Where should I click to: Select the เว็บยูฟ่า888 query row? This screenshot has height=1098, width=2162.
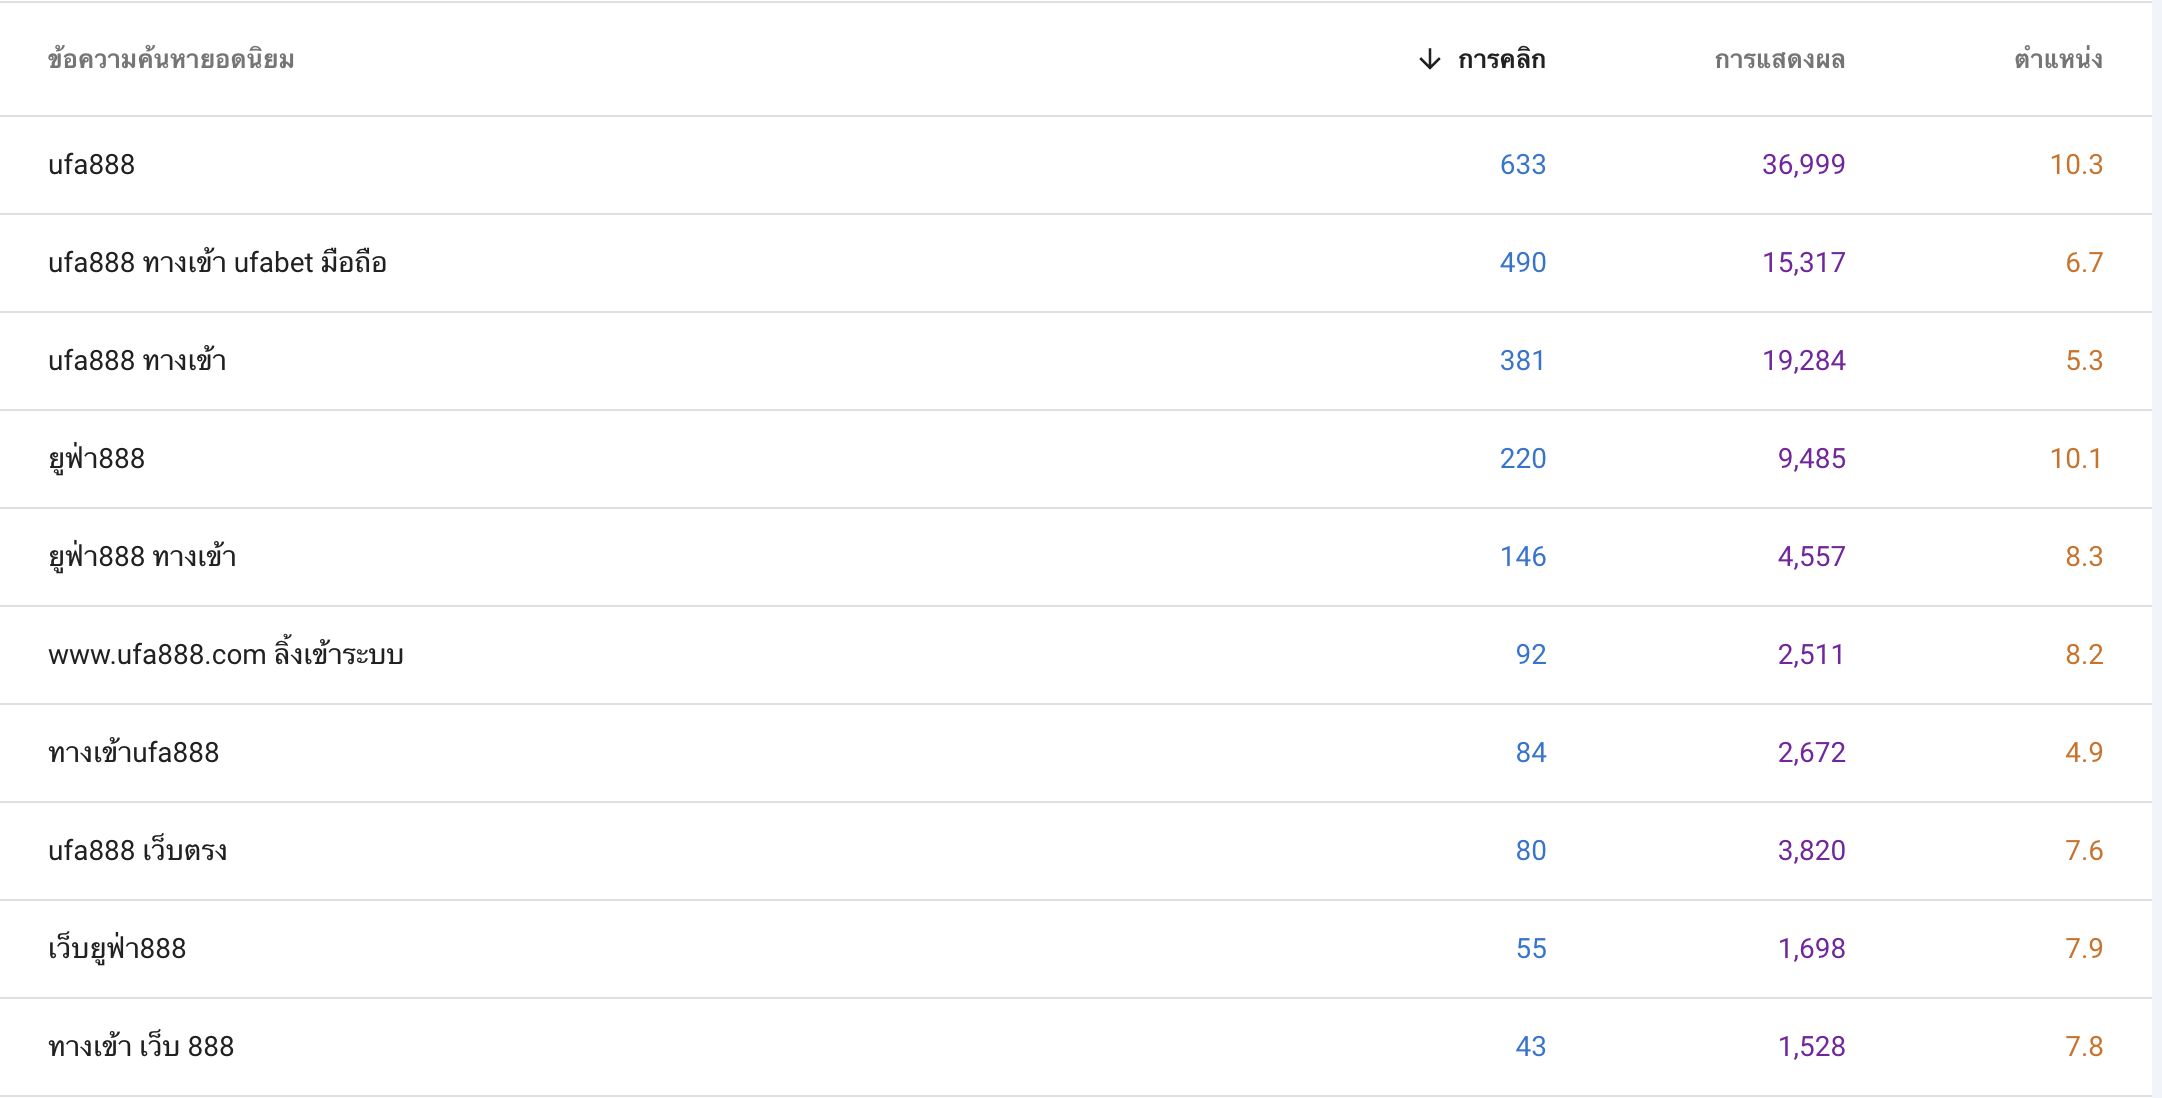coord(1075,949)
